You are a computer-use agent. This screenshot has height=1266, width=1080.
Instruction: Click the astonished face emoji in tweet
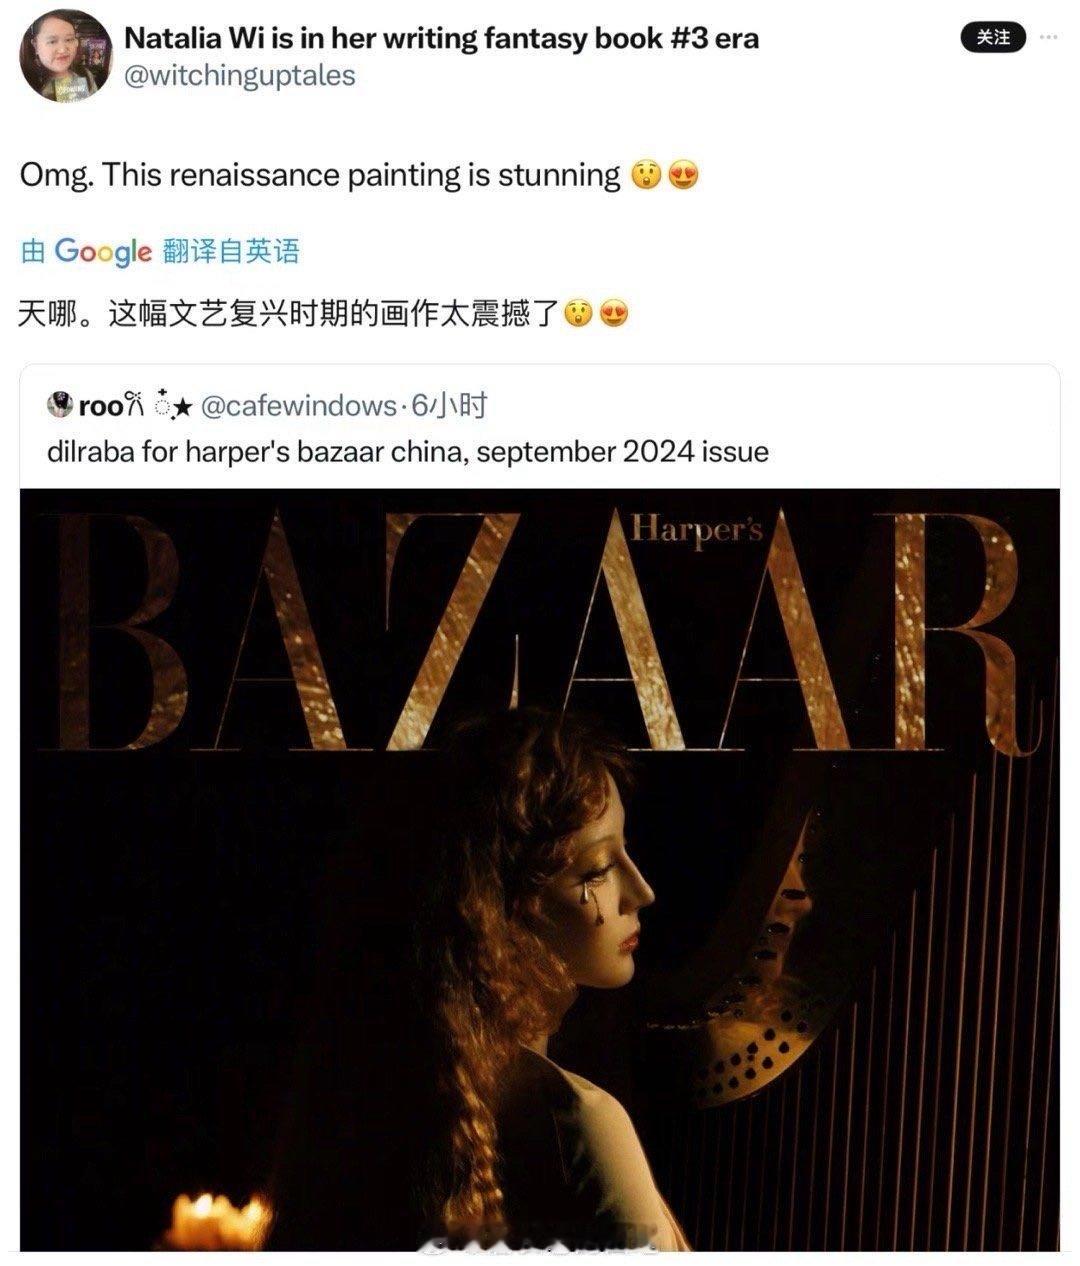646,176
